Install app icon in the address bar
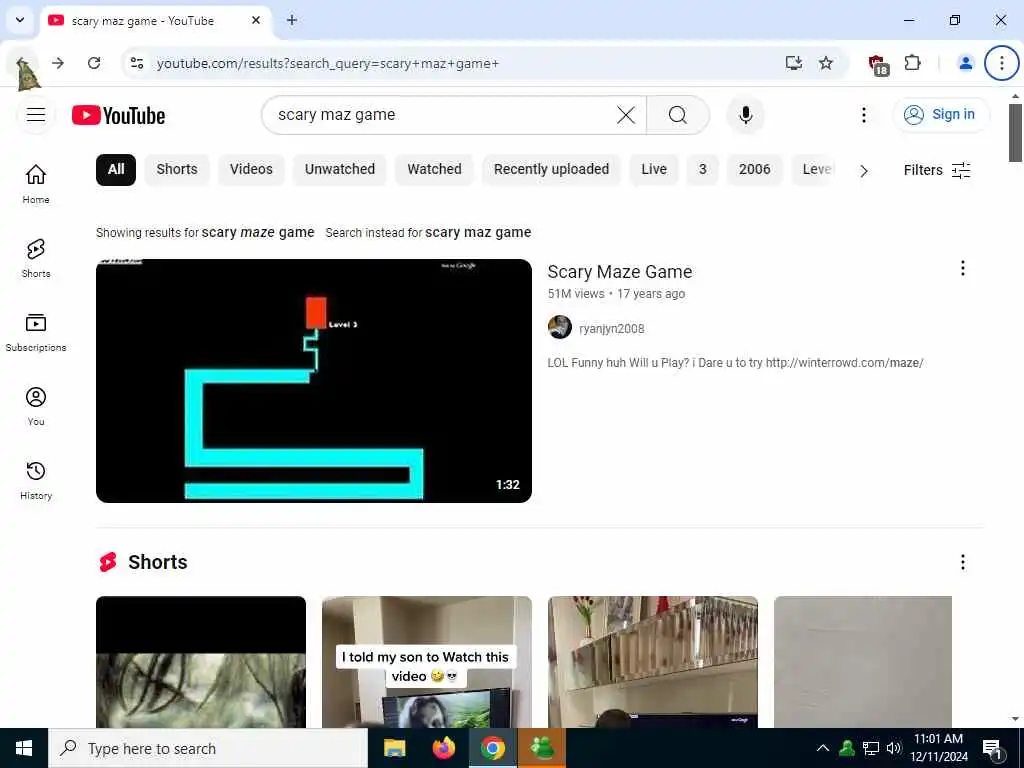 (x=793, y=63)
